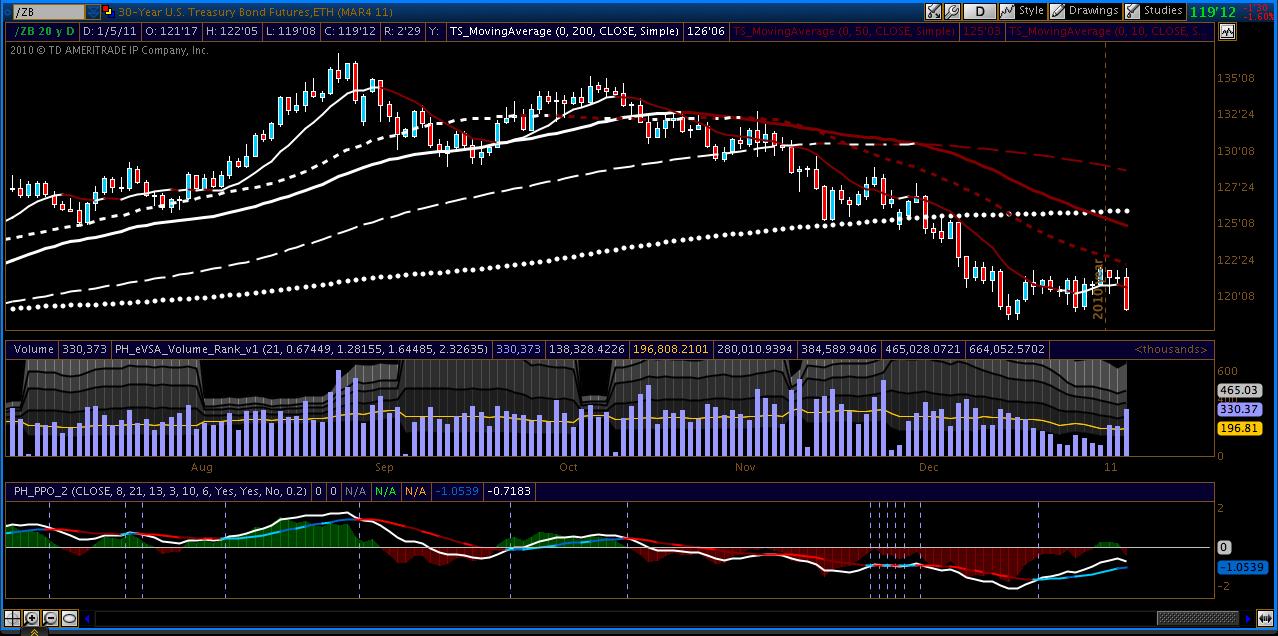
Task: Click the 'Volume' study label
Action: click(34, 349)
